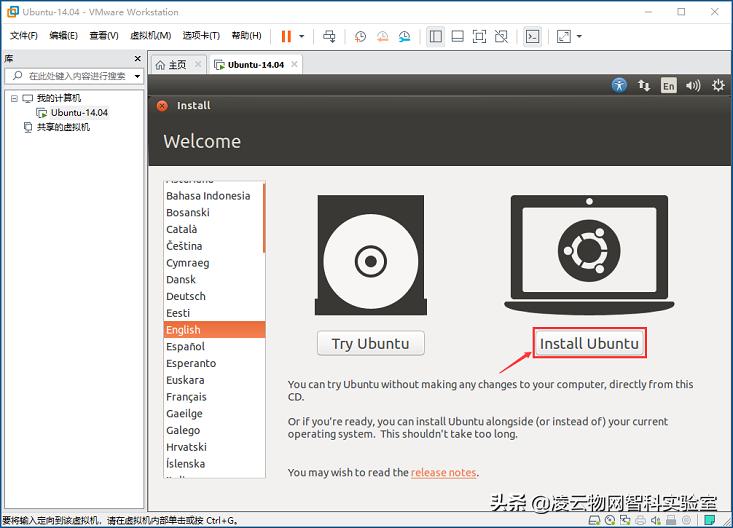Click the Unity mode toolbar icon
The image size is (733, 528).
coord(501,36)
